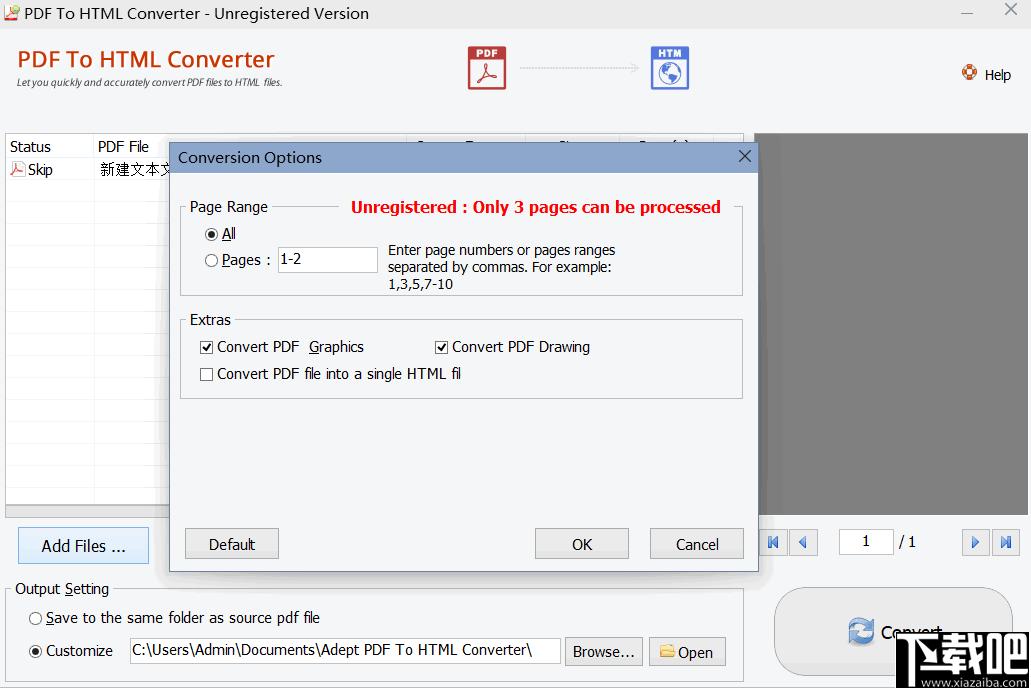Viewport: 1031px width, 688px height.
Task: Click the red PDF icon in header
Action: coord(487,68)
